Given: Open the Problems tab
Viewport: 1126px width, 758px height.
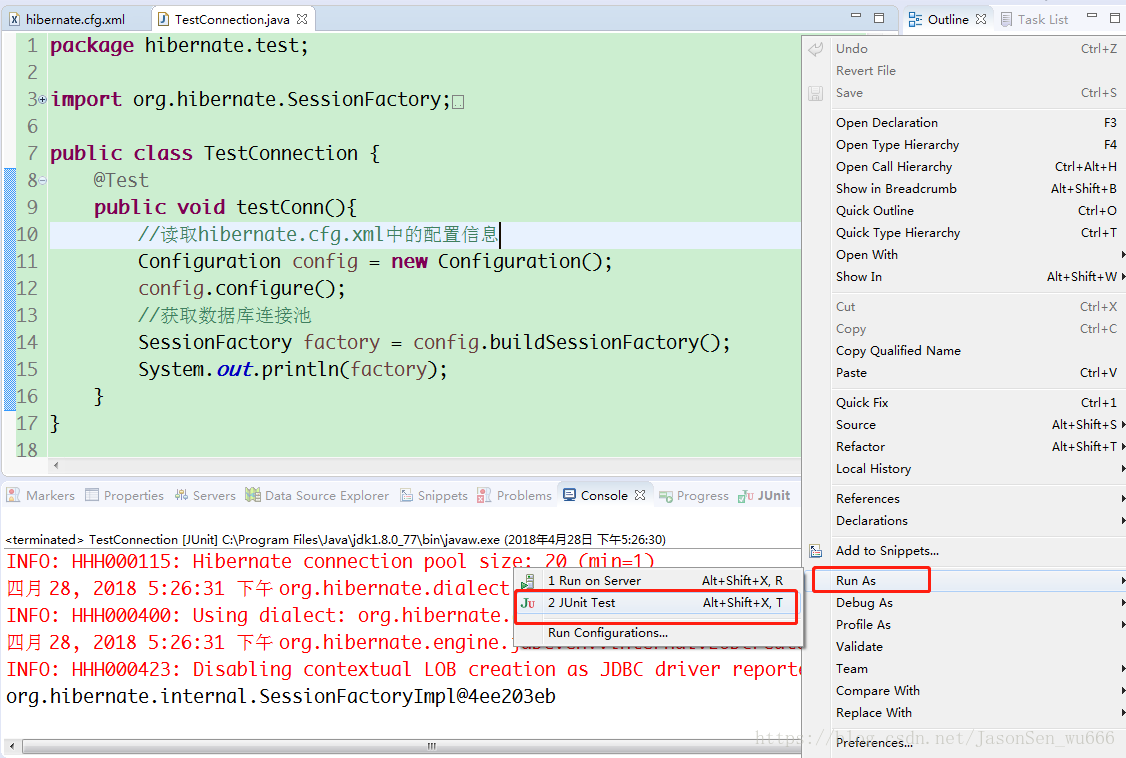Looking at the screenshot, I should [x=514, y=495].
